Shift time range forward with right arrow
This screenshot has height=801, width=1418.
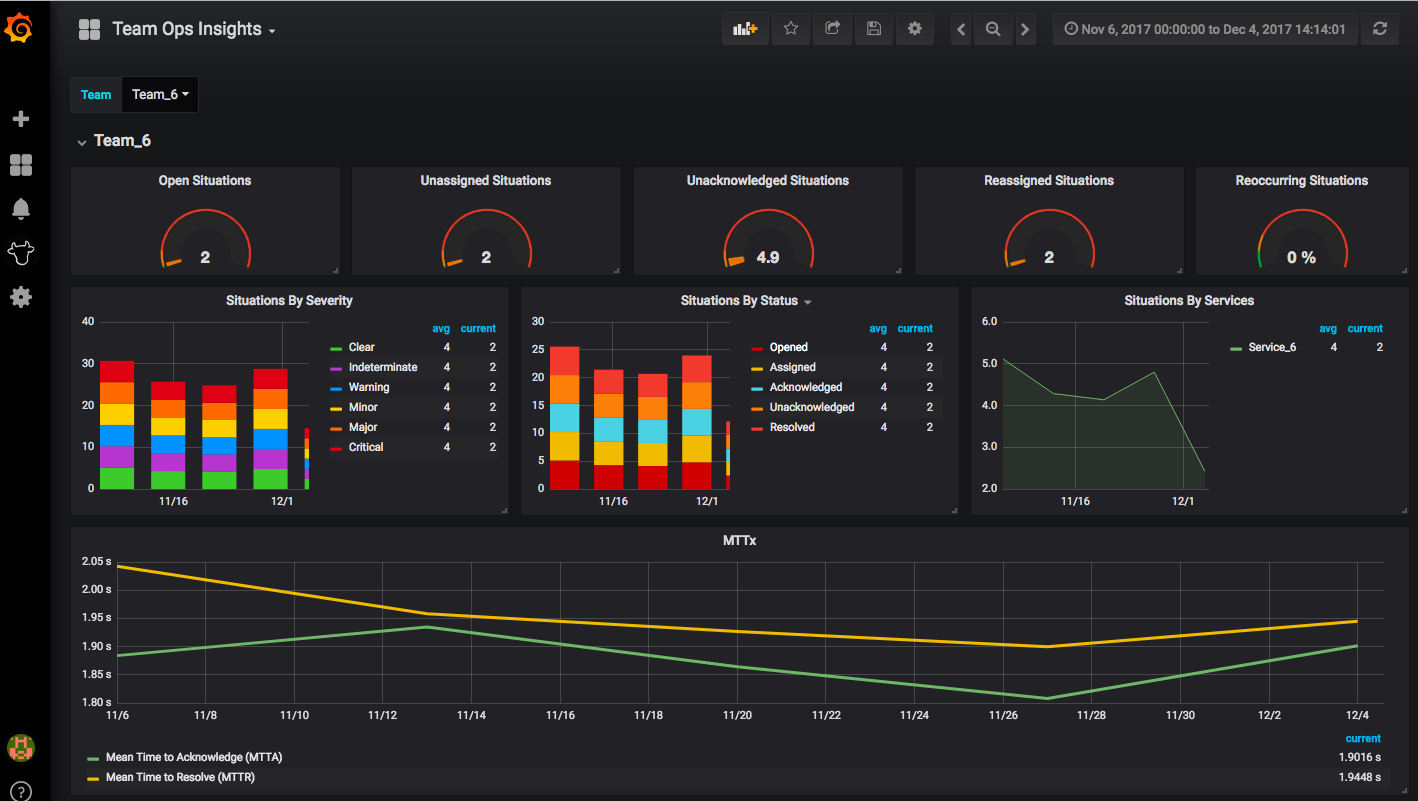[x=1025, y=29]
